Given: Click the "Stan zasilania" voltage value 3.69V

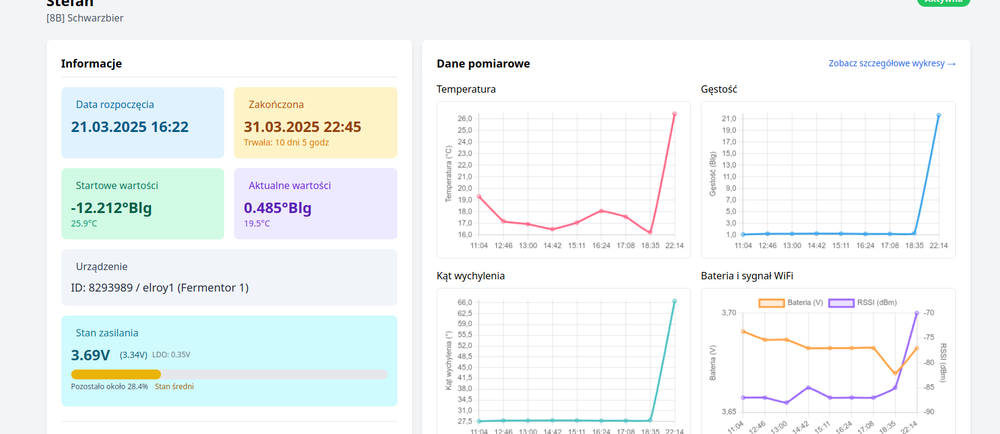Looking at the screenshot, I should (x=91, y=354).
